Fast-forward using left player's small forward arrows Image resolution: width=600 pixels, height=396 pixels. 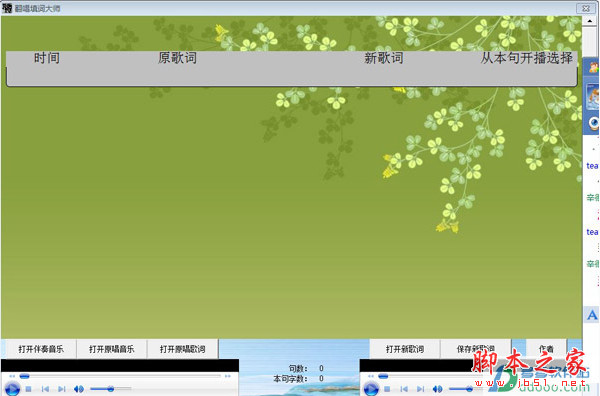pyautogui.click(x=228, y=376)
